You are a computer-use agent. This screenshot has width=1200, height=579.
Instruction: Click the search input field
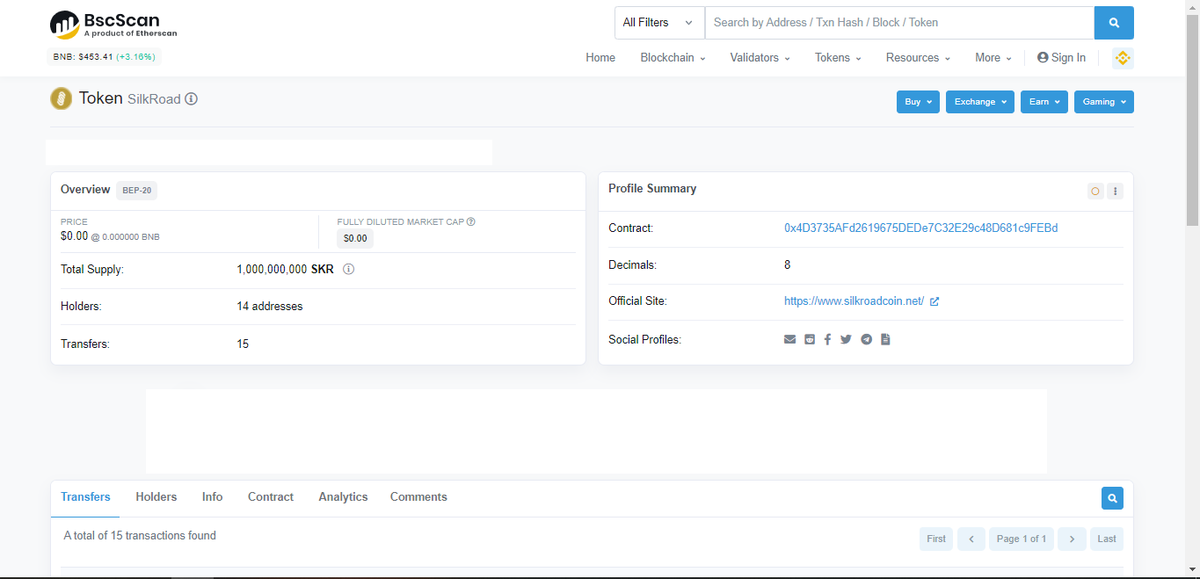(x=899, y=22)
